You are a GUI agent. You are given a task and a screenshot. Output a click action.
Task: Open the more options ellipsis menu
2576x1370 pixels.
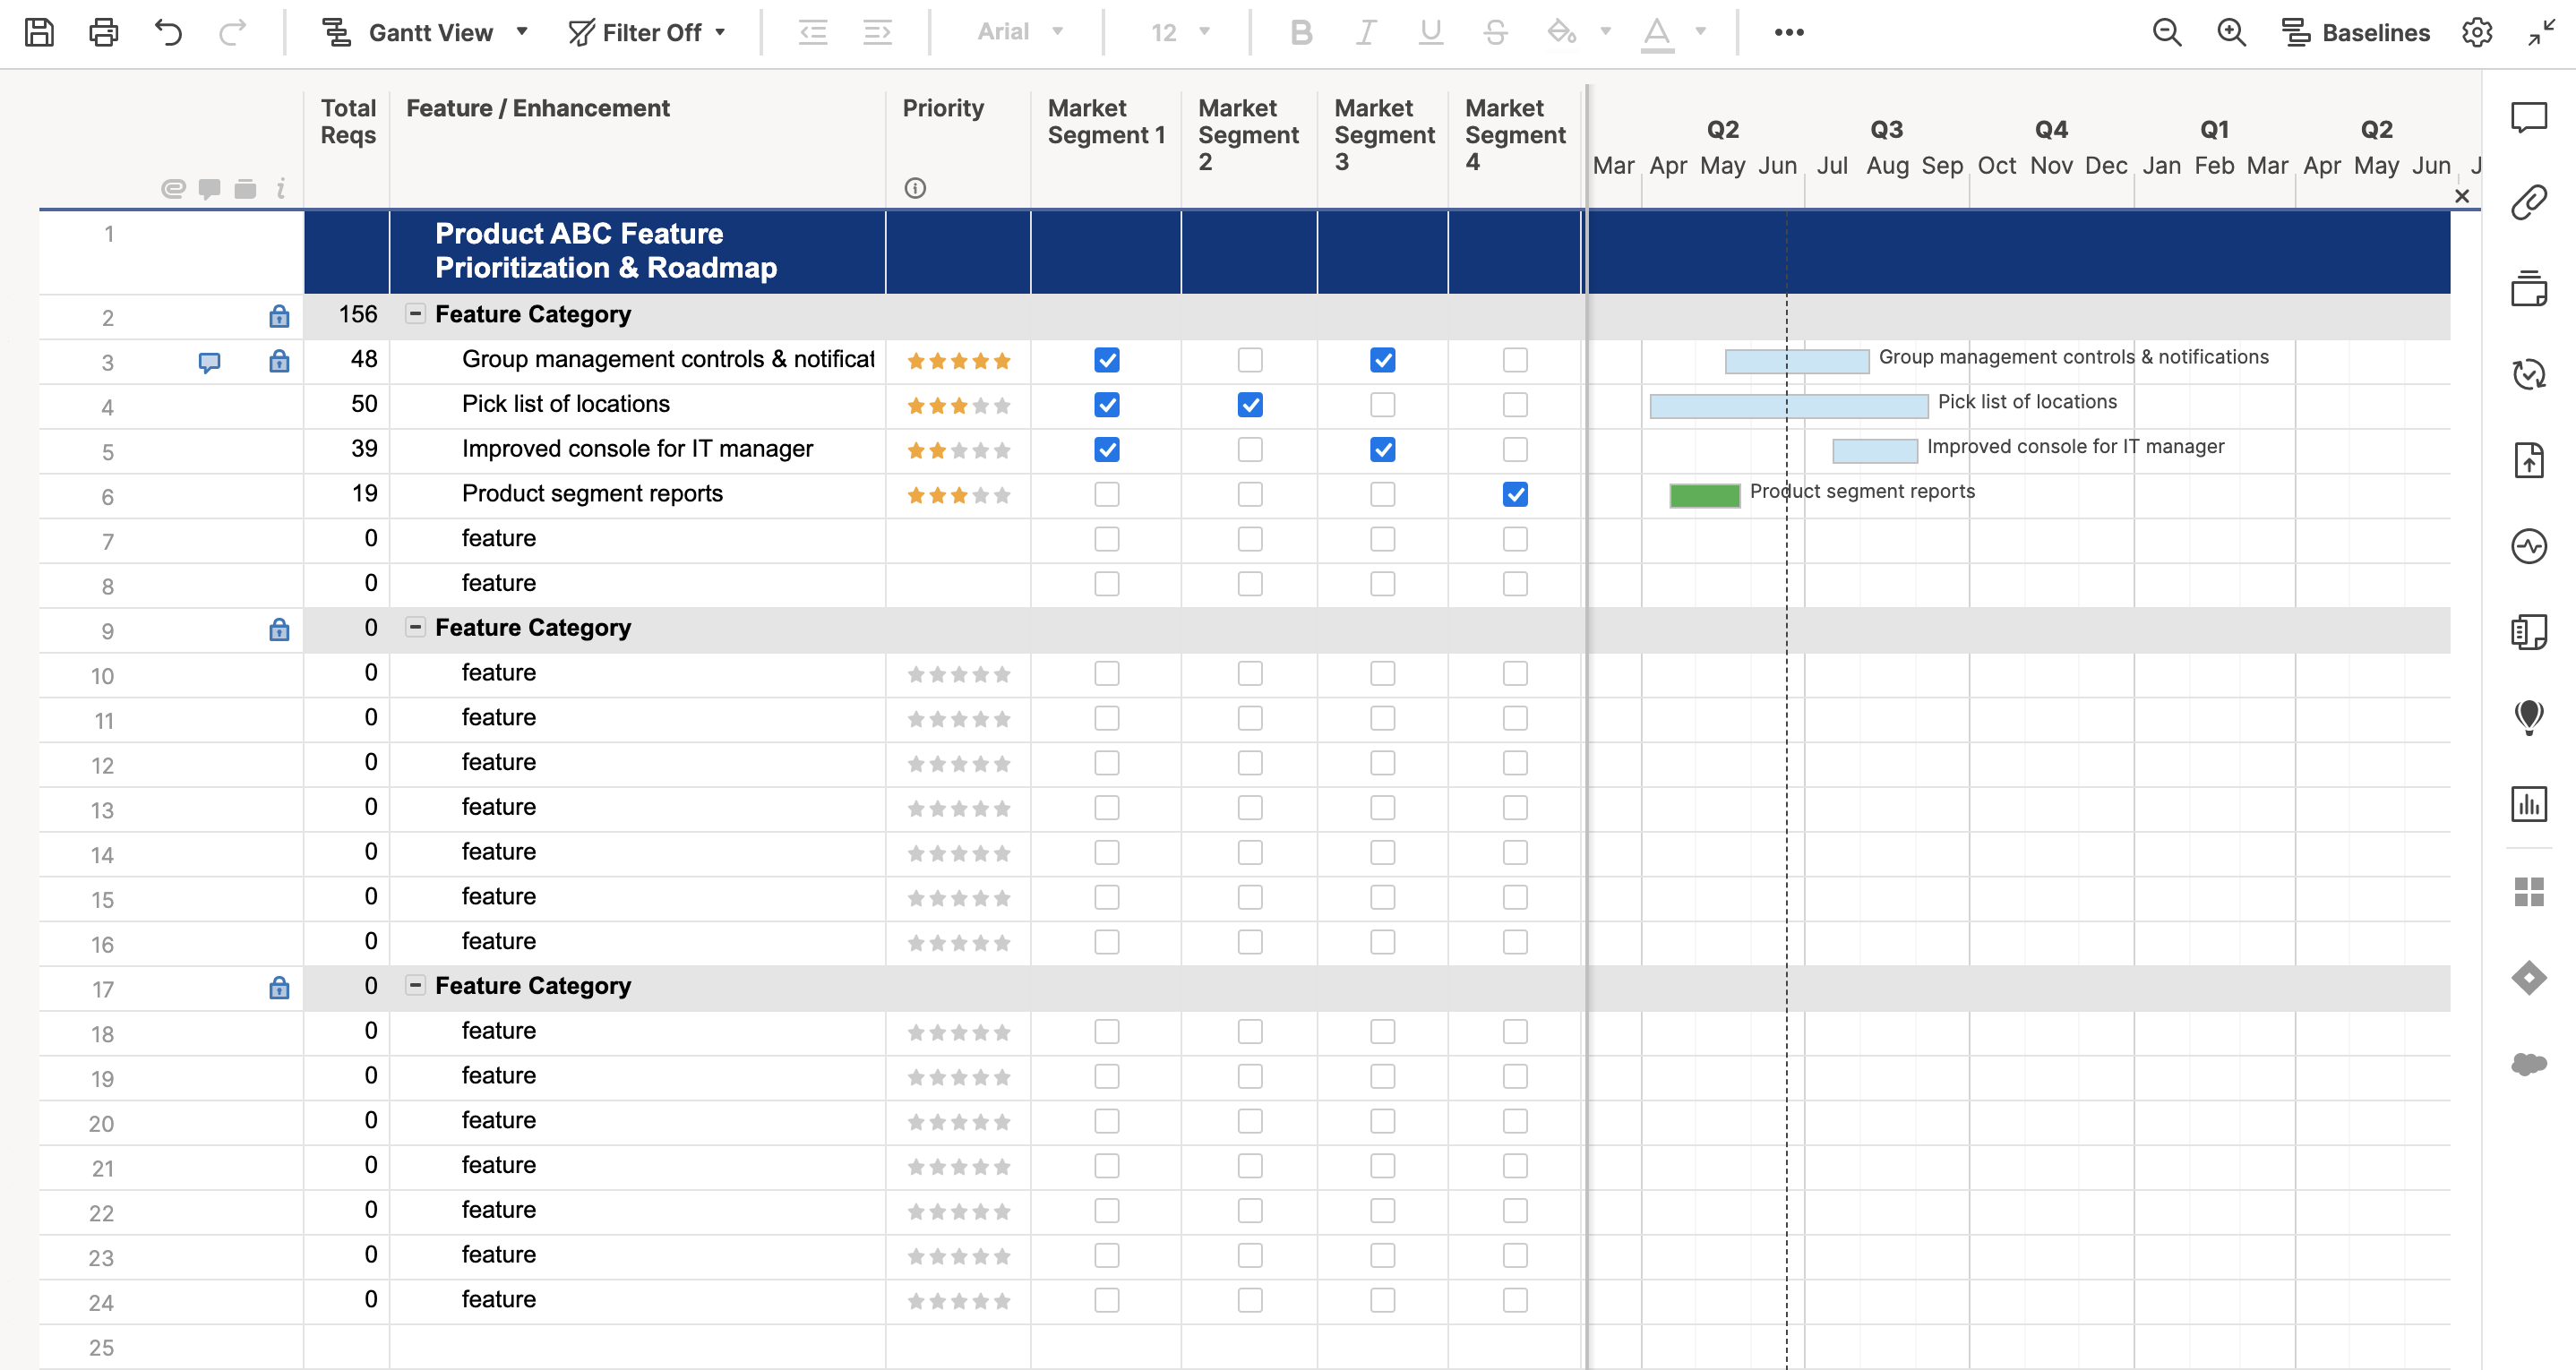[1788, 32]
